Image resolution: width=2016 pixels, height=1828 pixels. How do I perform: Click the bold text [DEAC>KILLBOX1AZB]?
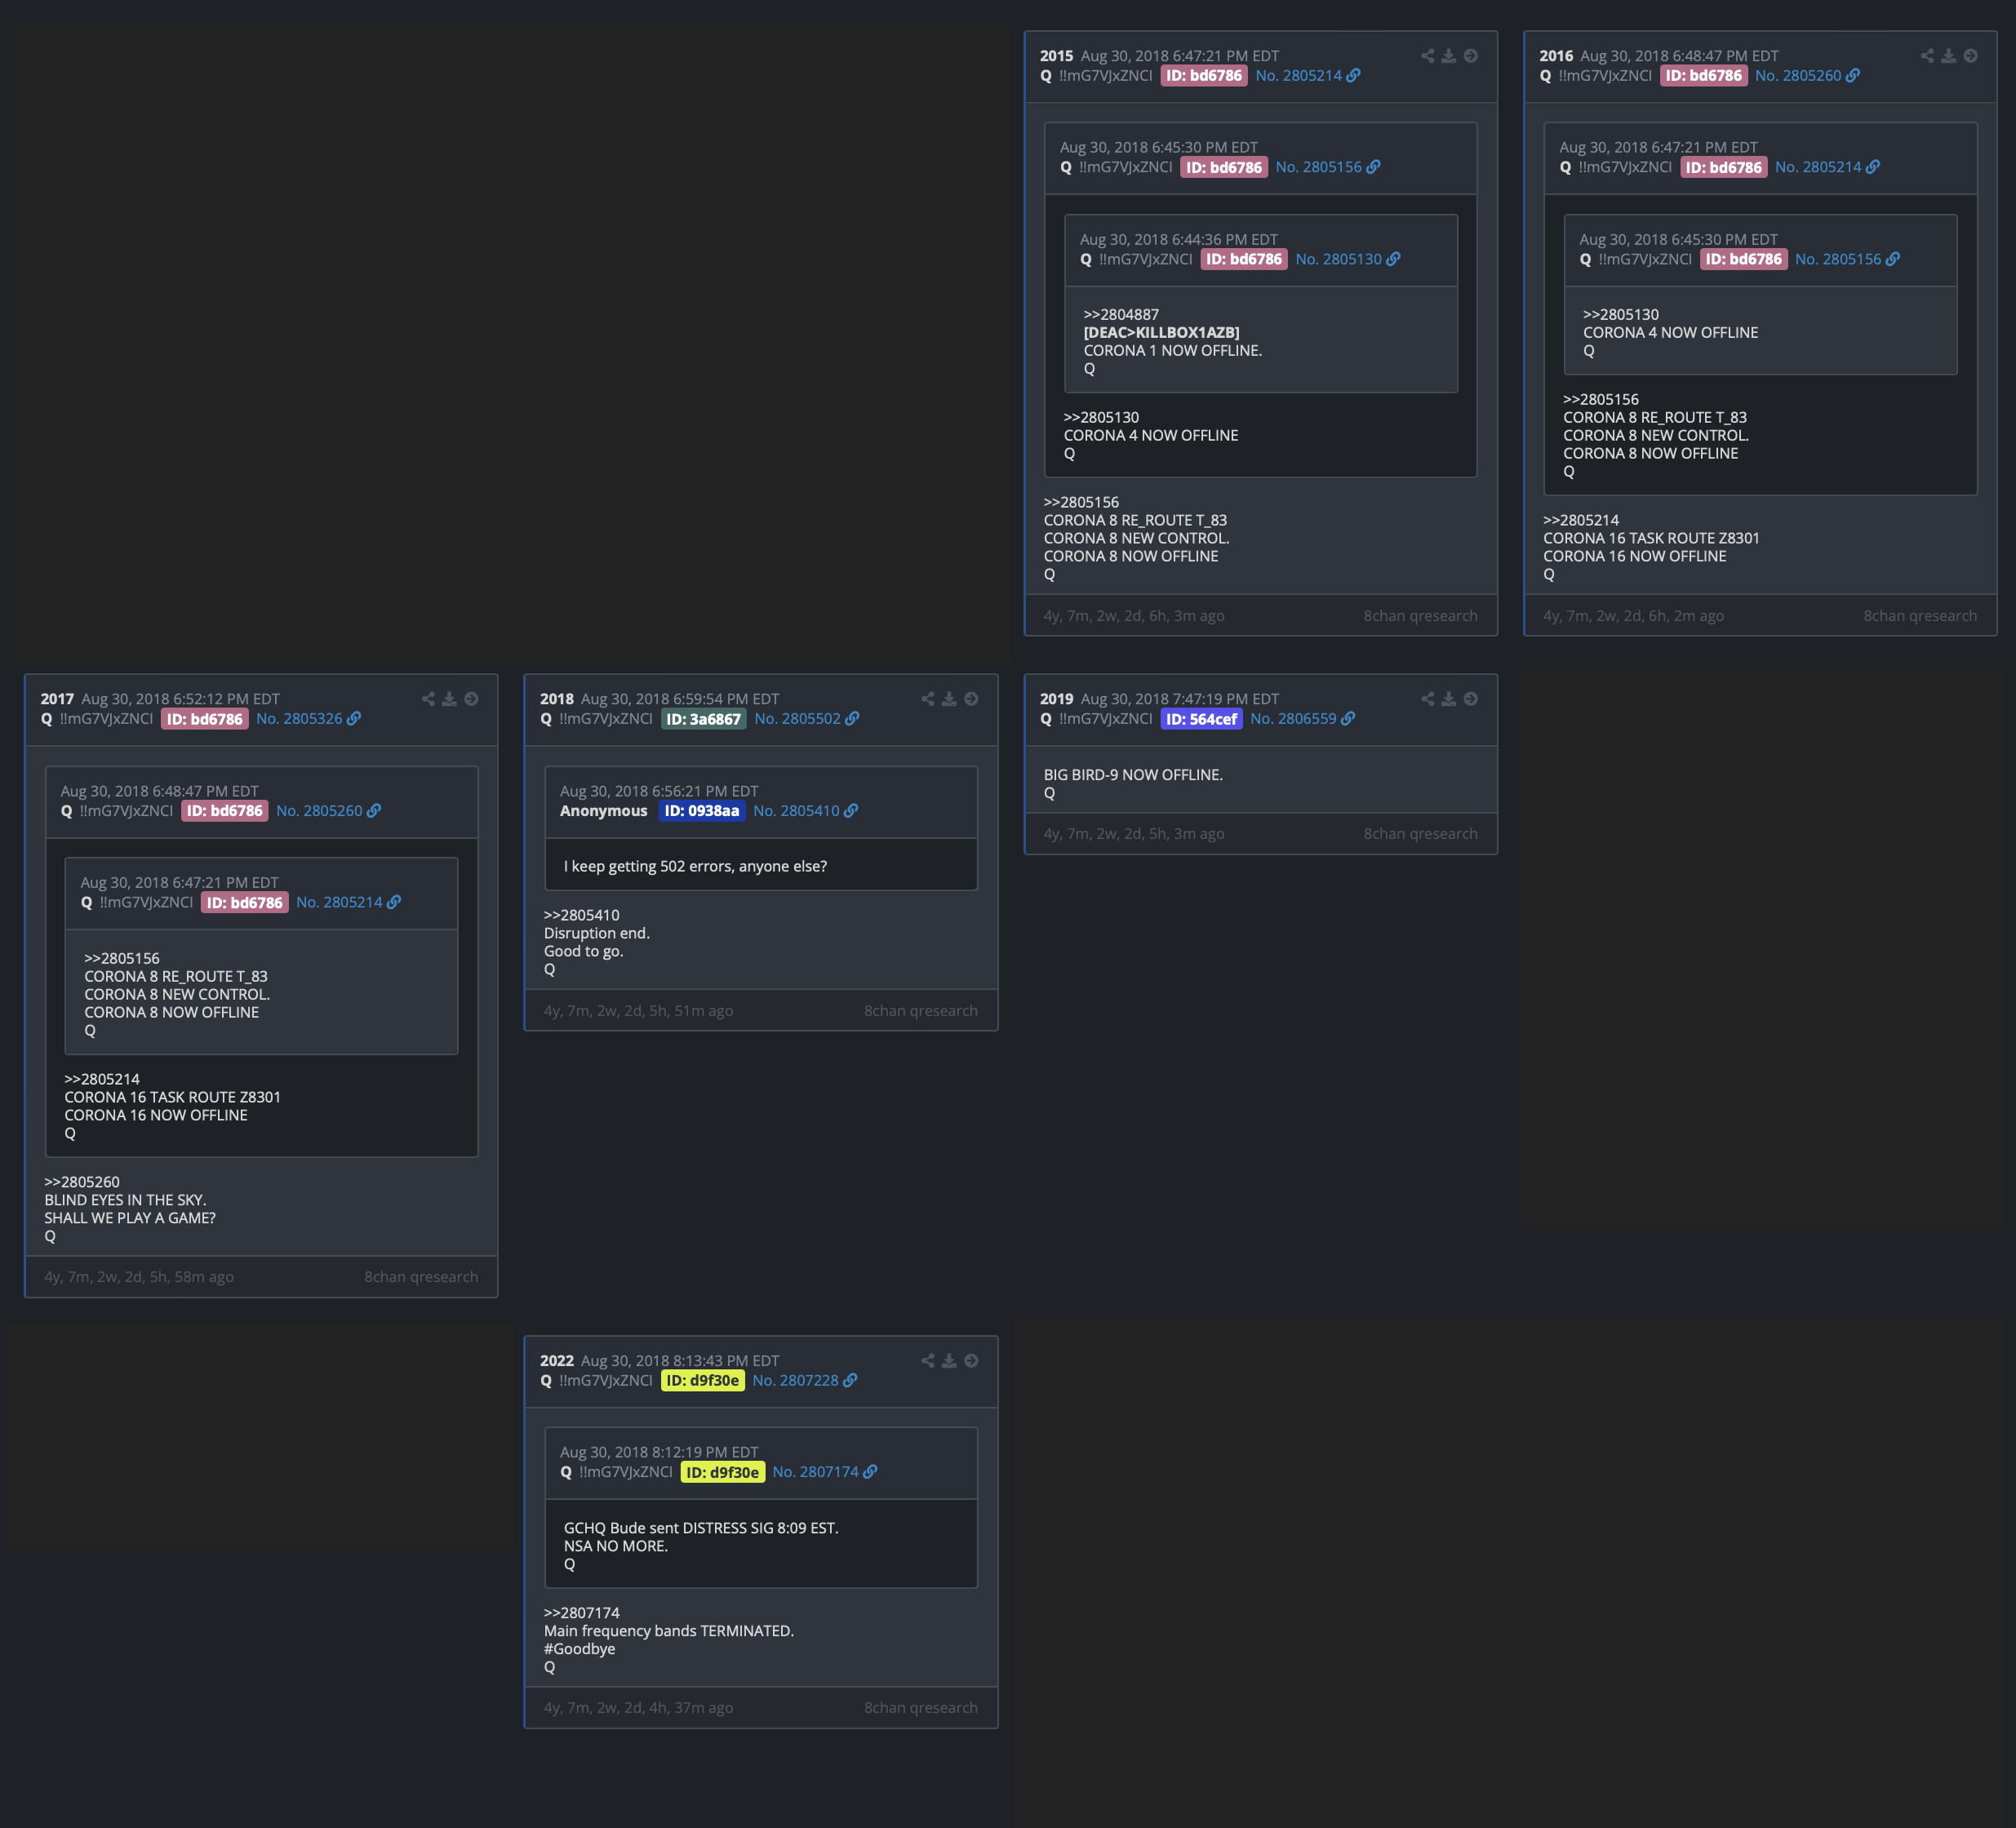point(1161,333)
